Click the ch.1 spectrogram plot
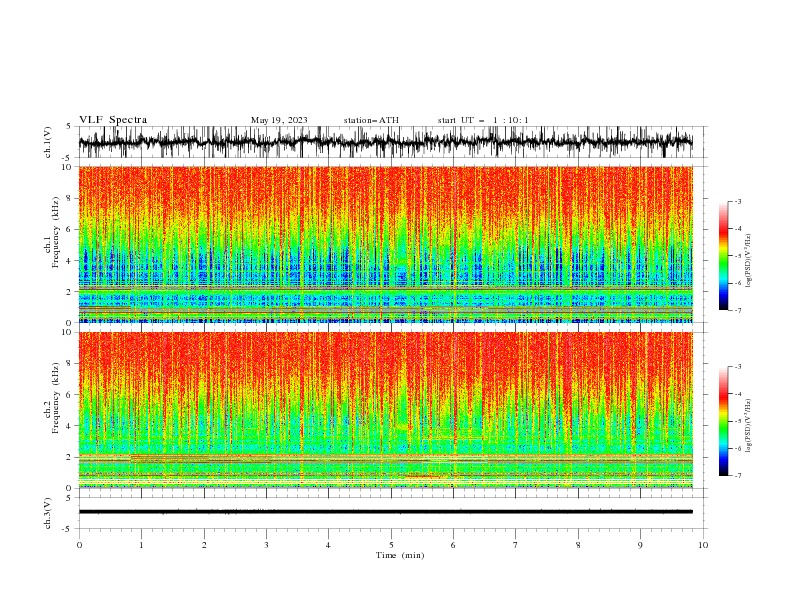Image resolution: width=792 pixels, height=612 pixels. (386, 244)
